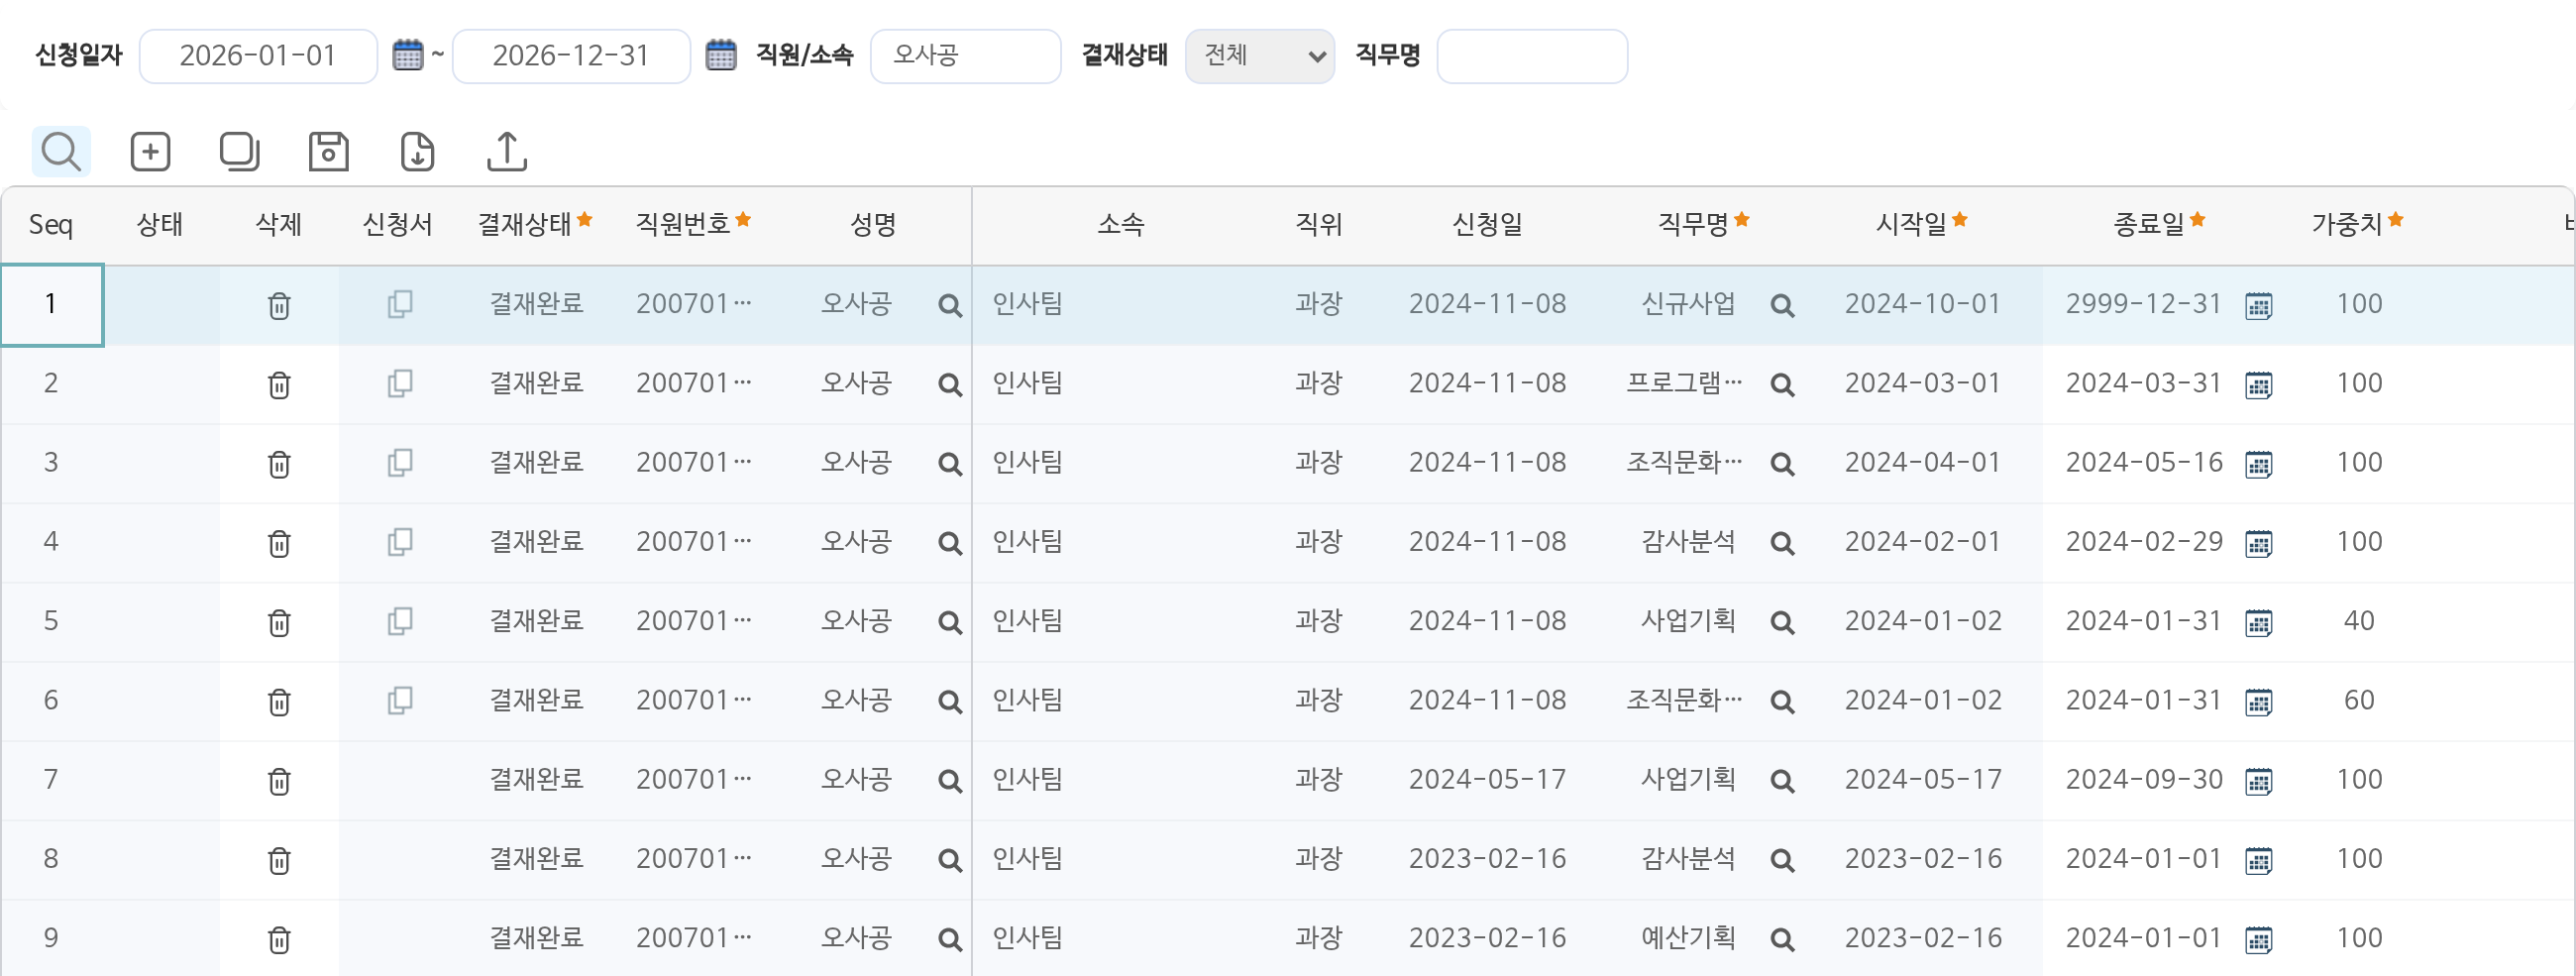Image resolution: width=2576 pixels, height=976 pixels.
Task: Search employee name in row 1
Action: pyautogui.click(x=950, y=306)
